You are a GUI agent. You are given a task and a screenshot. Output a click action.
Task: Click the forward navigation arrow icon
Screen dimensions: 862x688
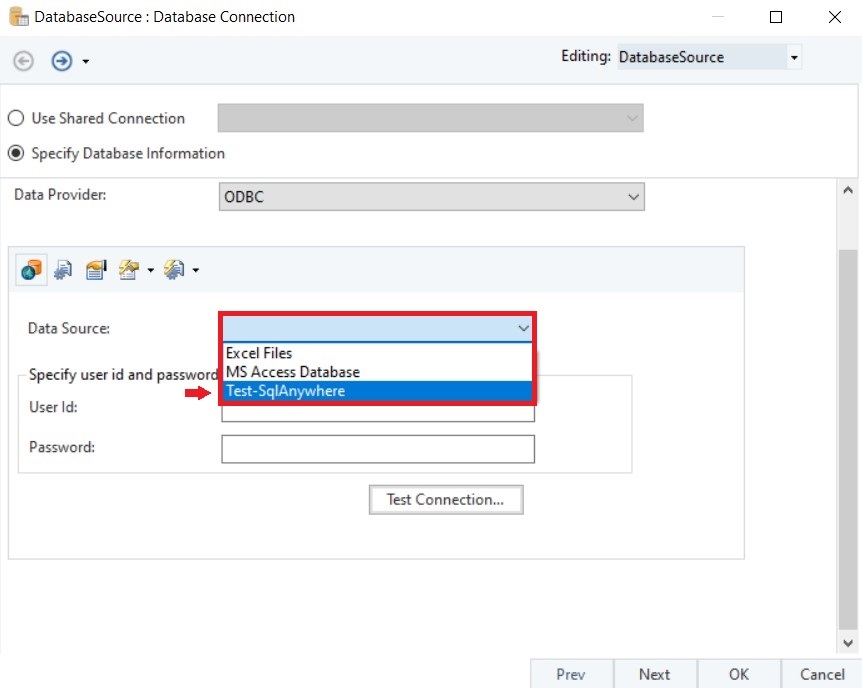62,61
